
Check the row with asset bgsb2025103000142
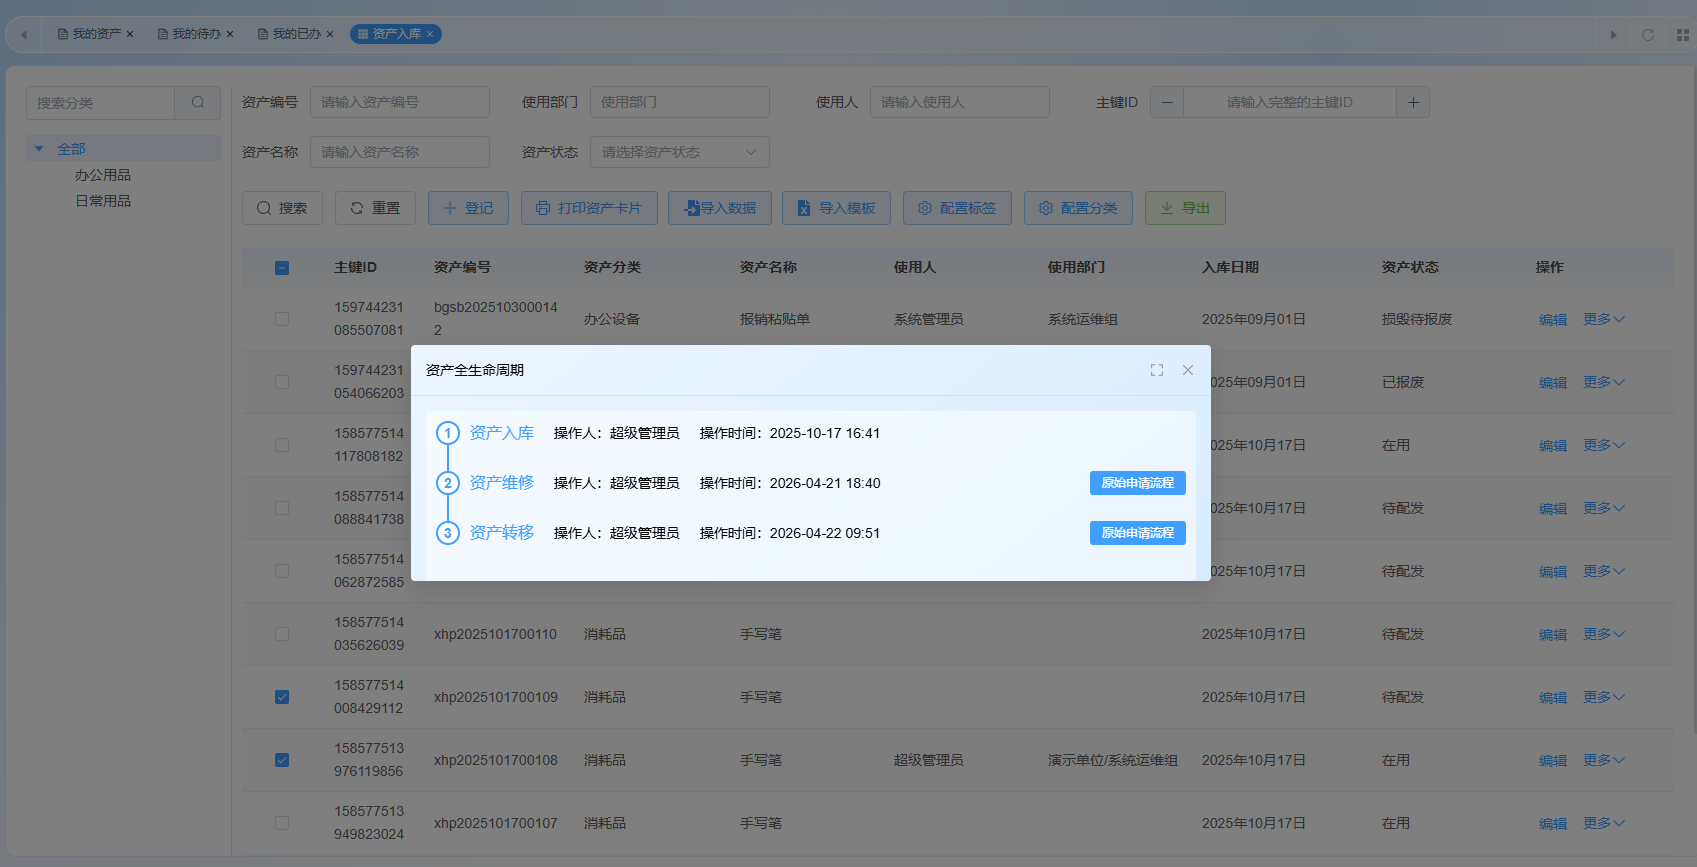click(282, 319)
